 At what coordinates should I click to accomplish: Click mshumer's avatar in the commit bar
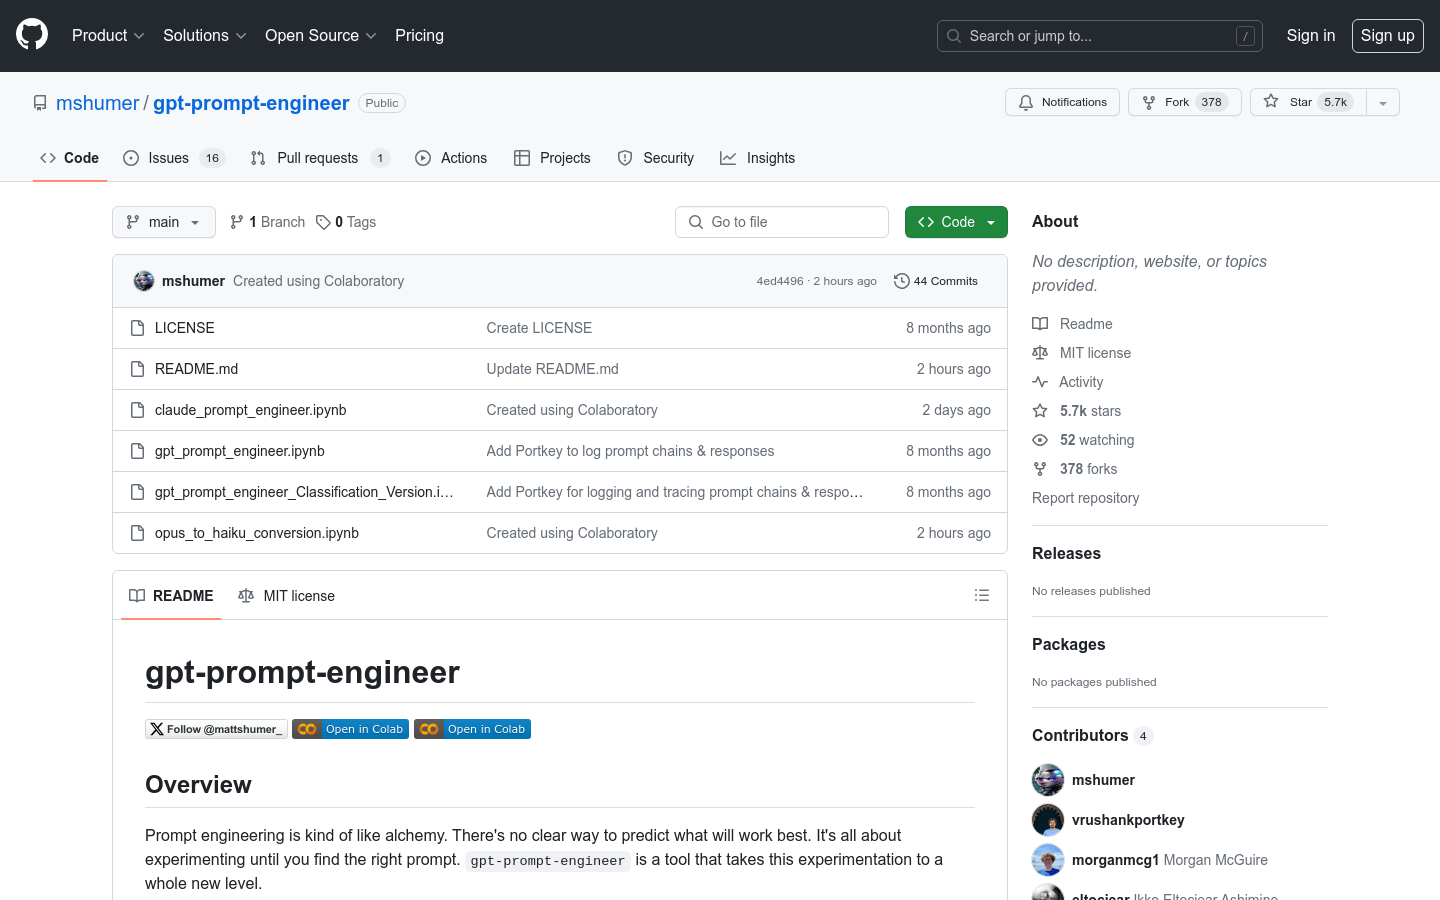(x=144, y=281)
